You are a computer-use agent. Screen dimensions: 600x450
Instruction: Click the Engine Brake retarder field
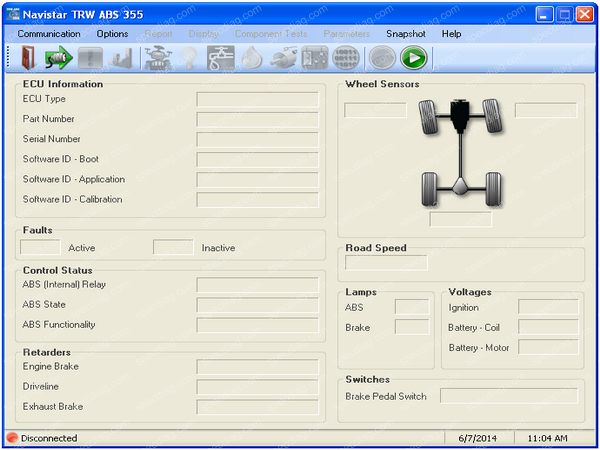[x=257, y=367]
